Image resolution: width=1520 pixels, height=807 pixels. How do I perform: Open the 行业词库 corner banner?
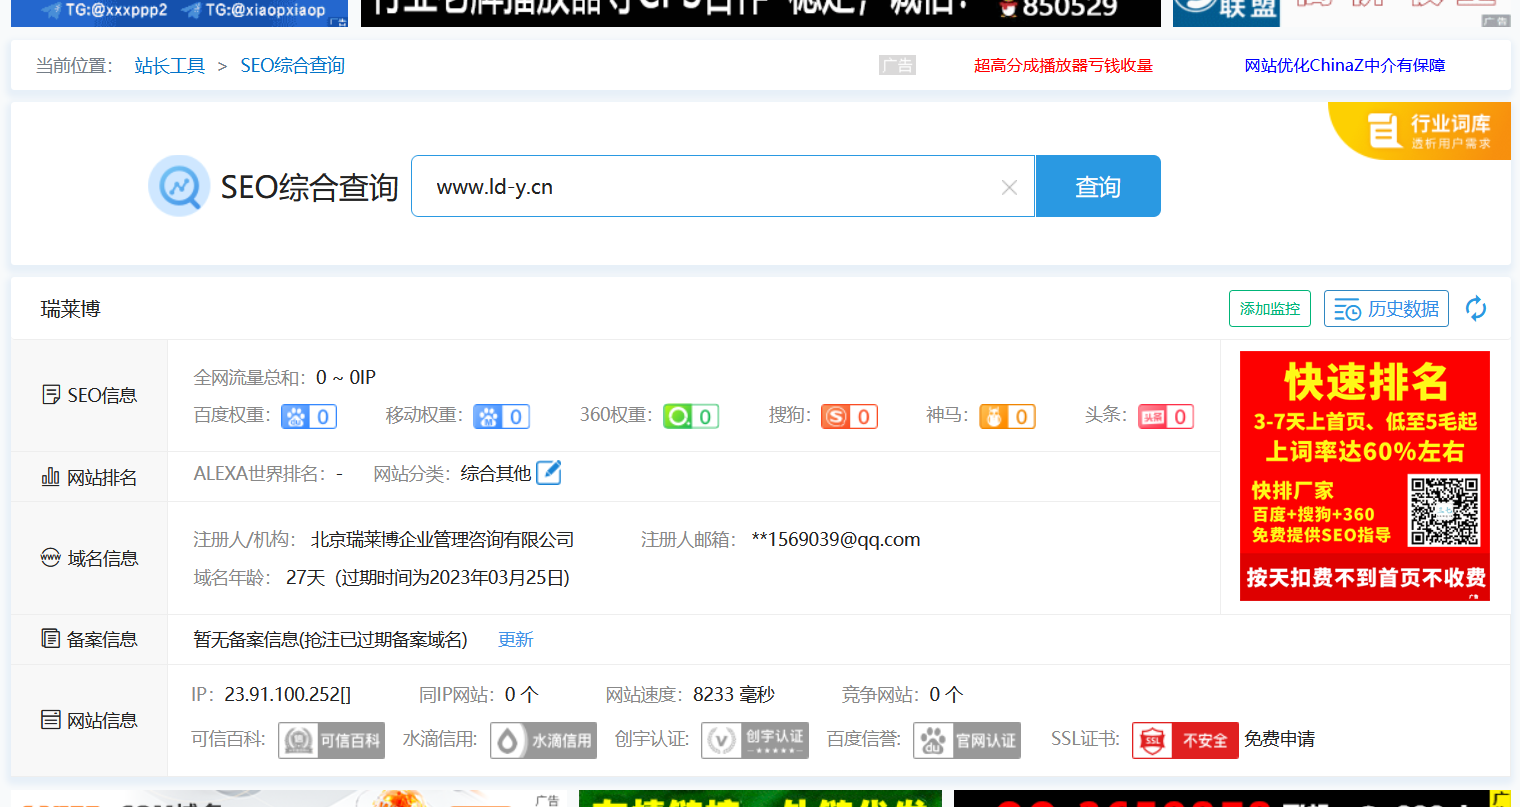pyautogui.click(x=1422, y=131)
